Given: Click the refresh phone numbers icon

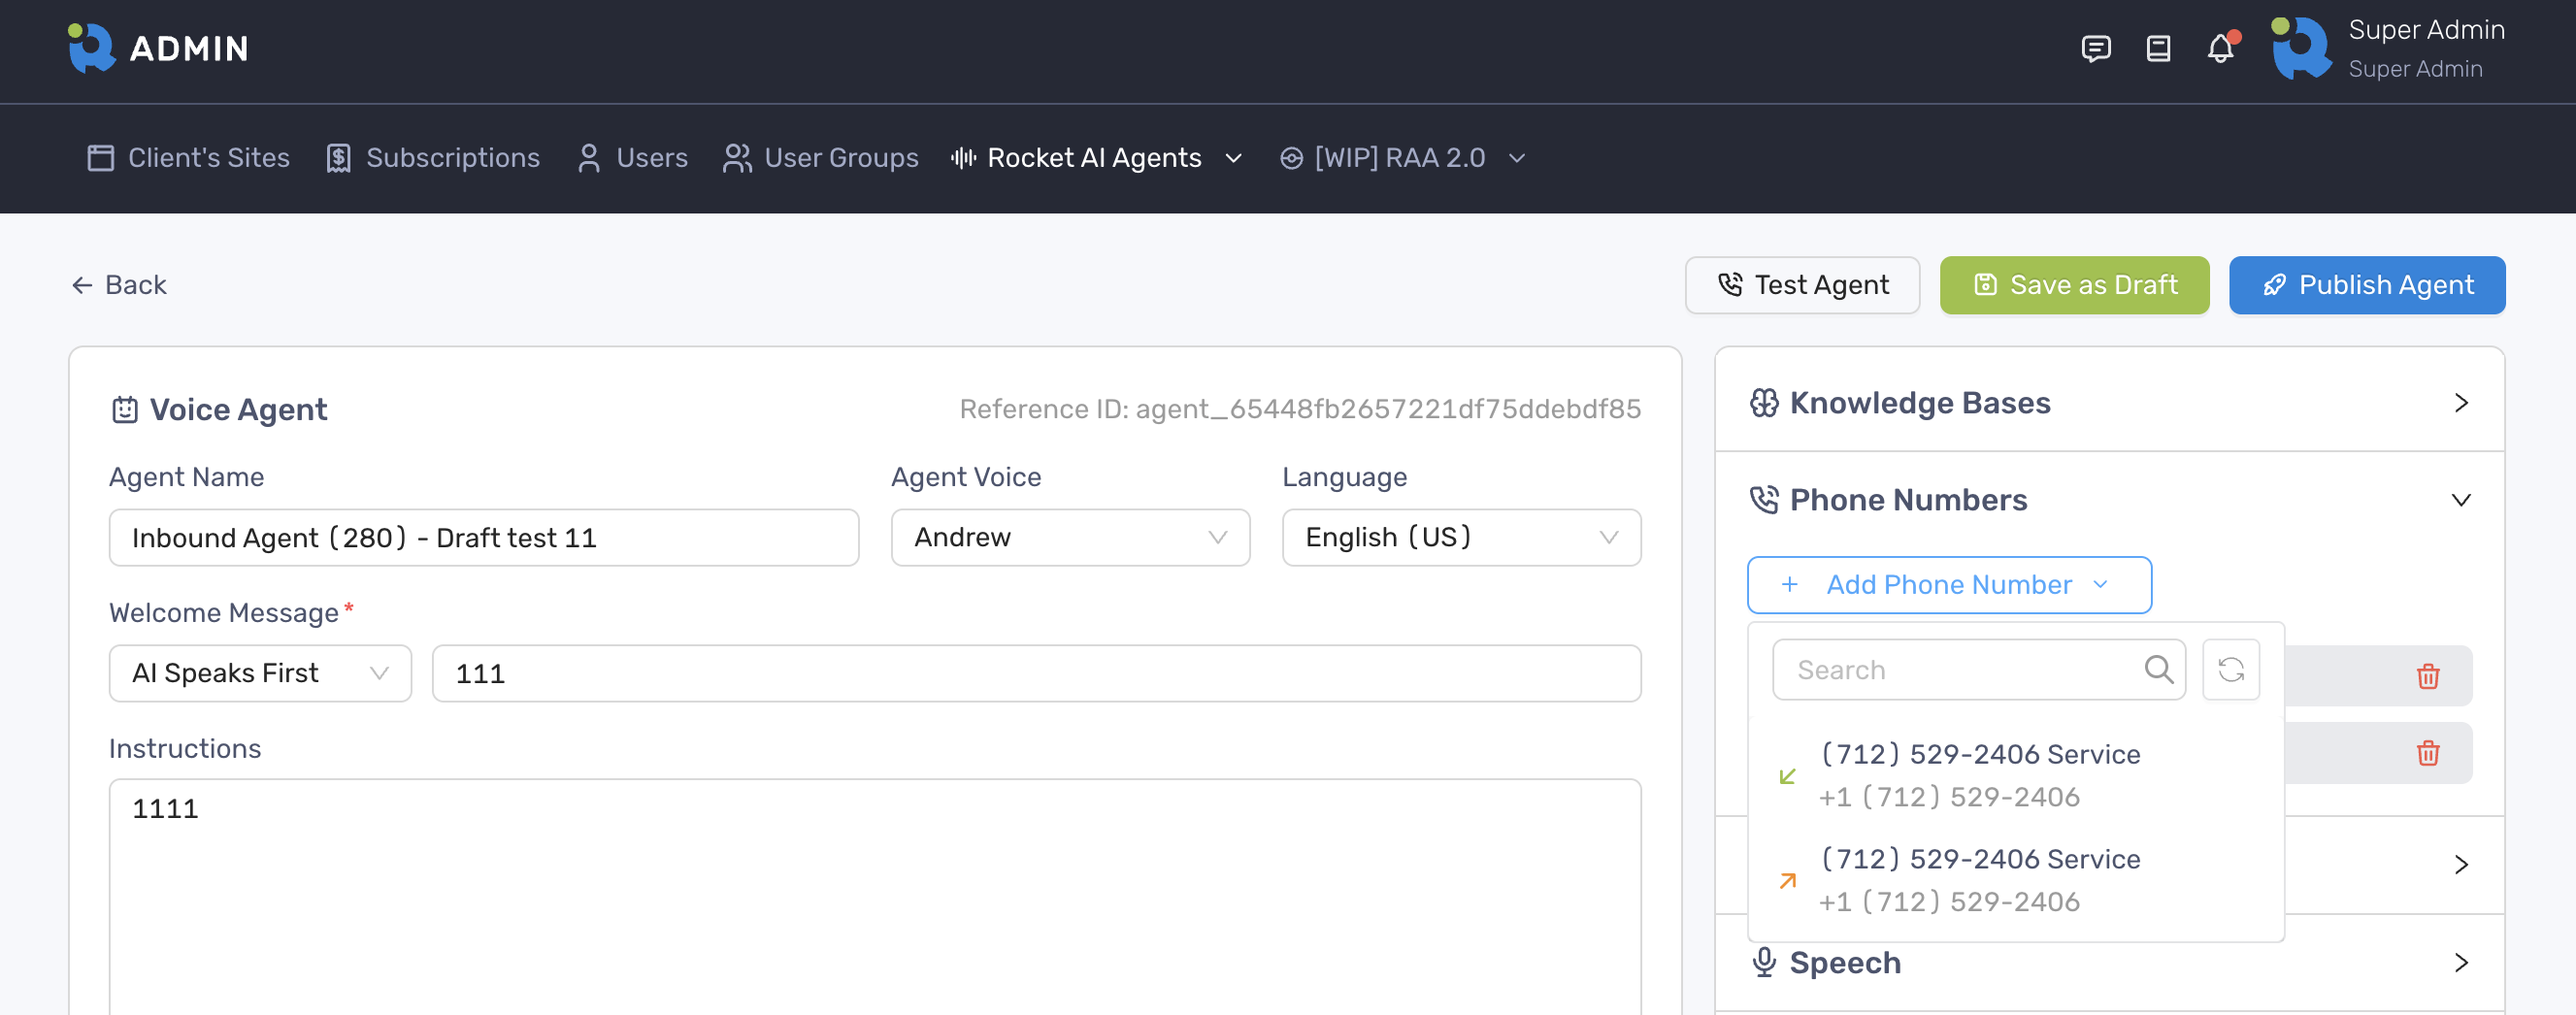Looking at the screenshot, I should [2231, 669].
